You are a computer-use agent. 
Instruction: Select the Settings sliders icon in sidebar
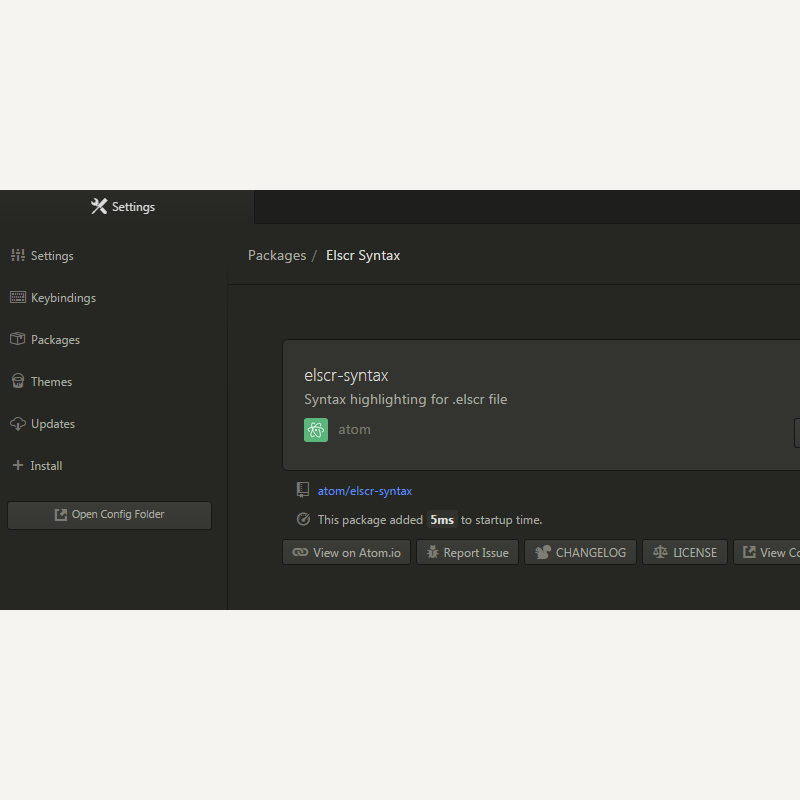18,255
